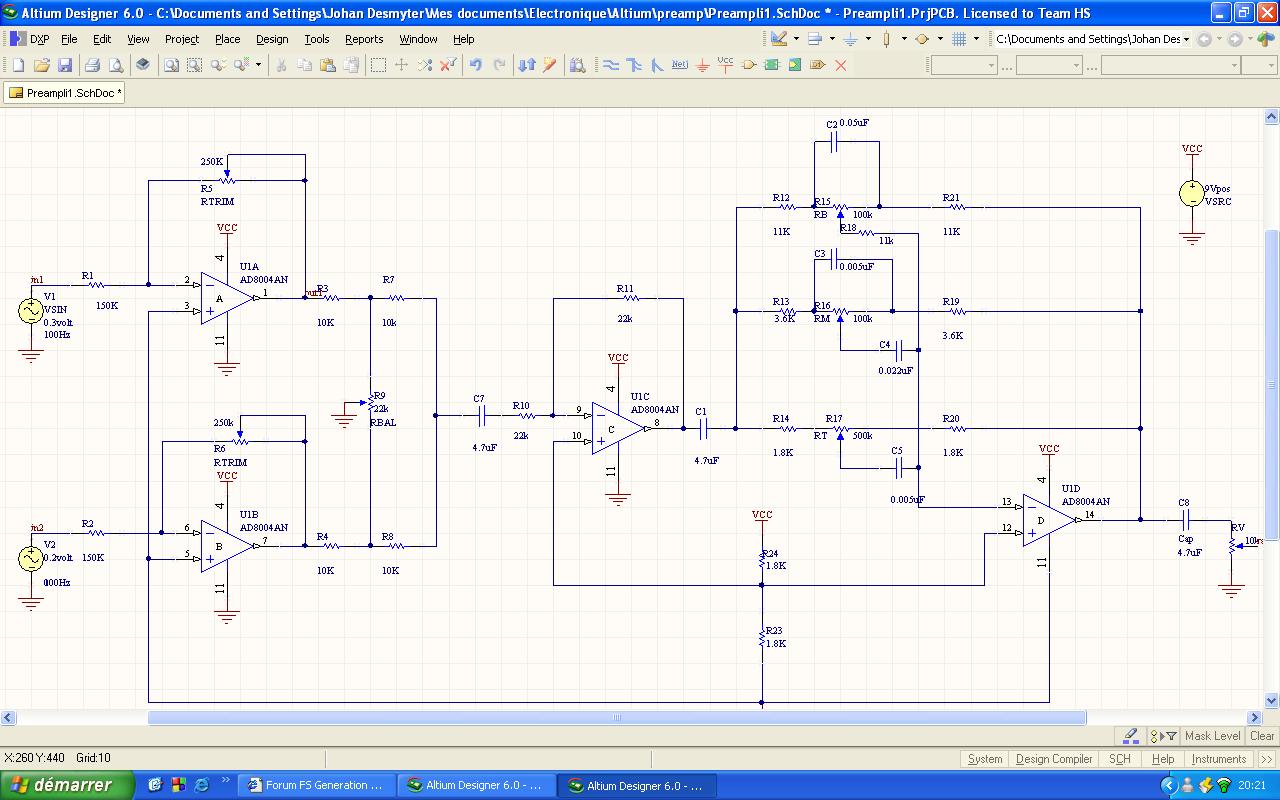Screen dimensions: 1280x800
Task: Place a GND power port
Action: [x=703, y=65]
